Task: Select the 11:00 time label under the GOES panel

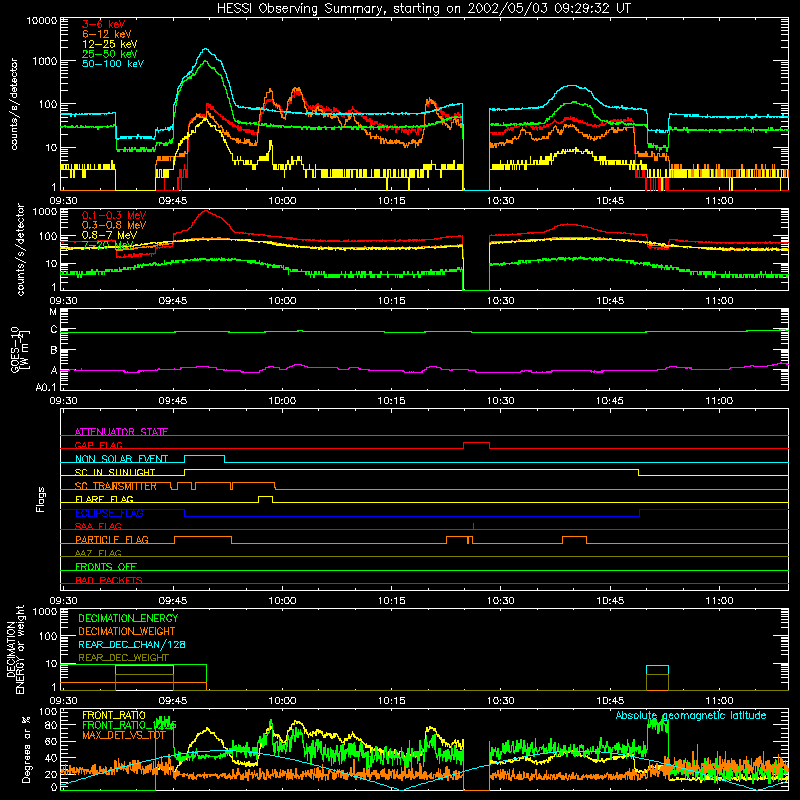Action: (719, 401)
